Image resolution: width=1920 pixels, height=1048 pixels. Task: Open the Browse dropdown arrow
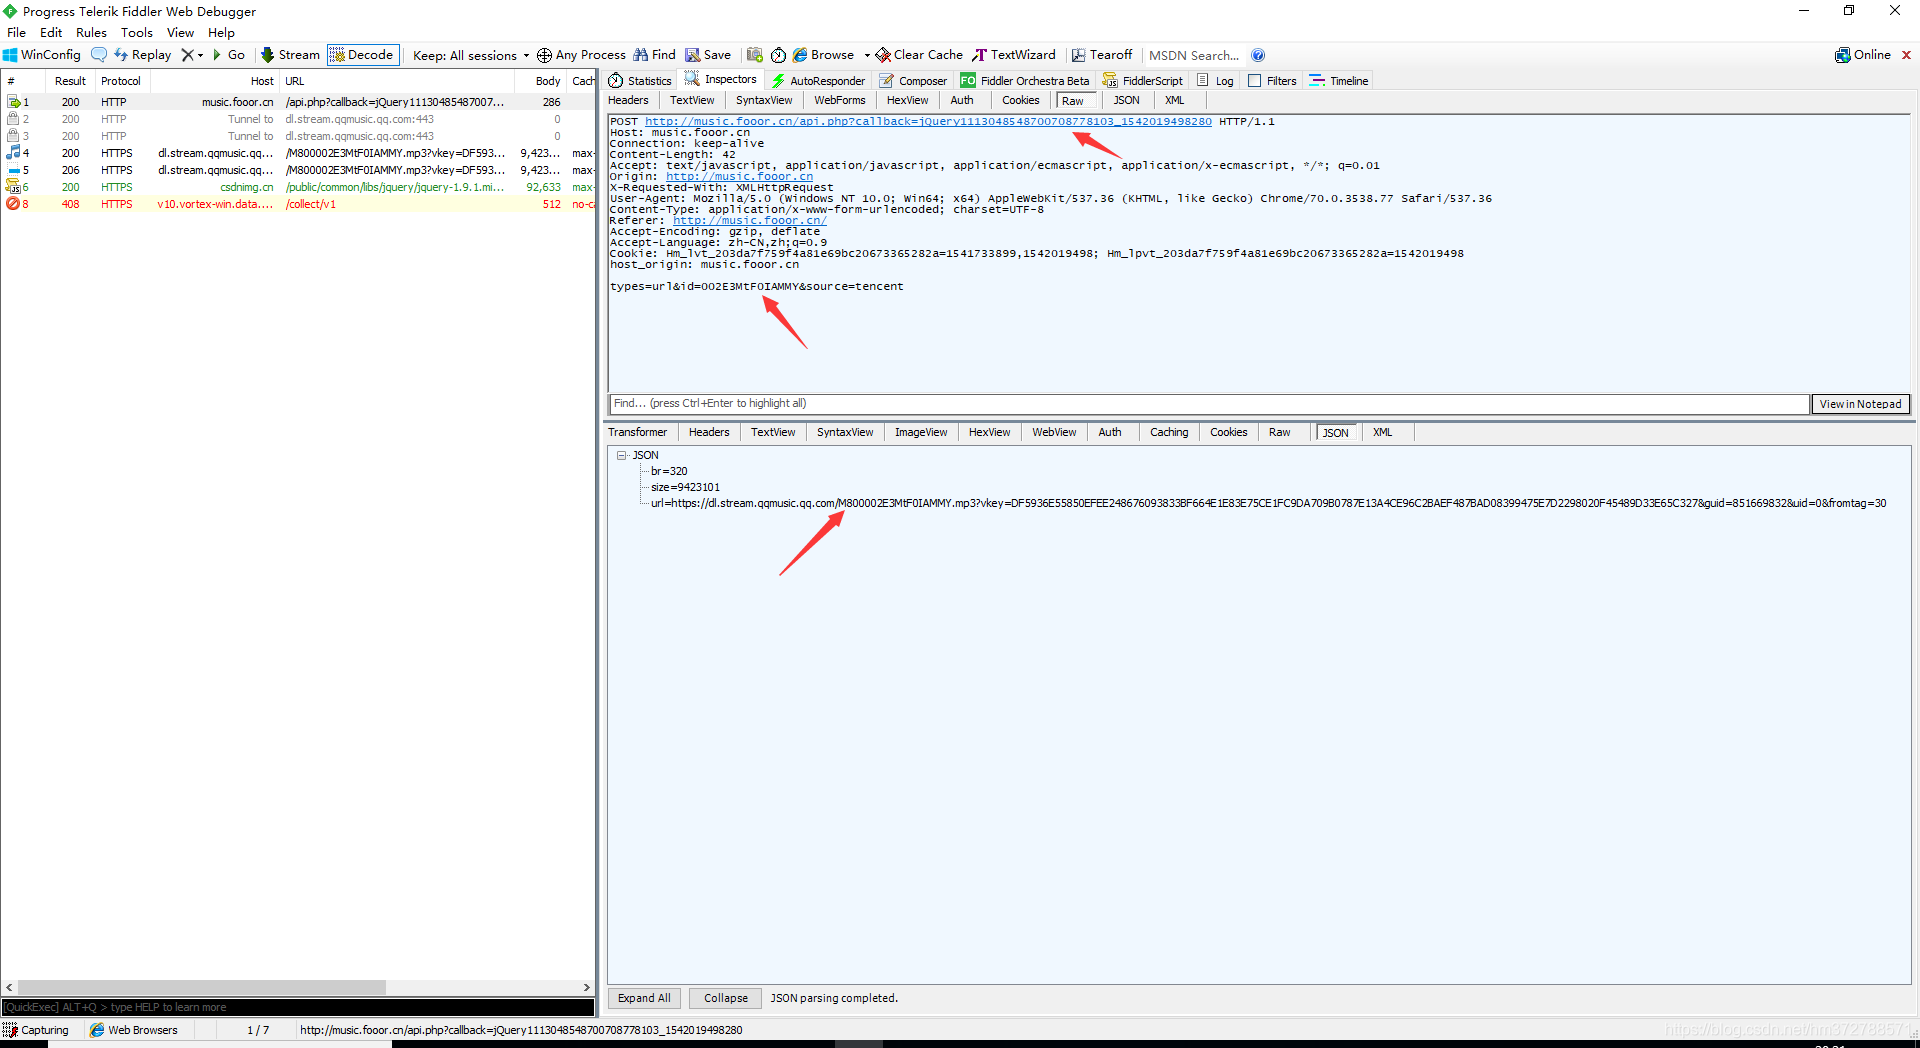click(x=867, y=55)
